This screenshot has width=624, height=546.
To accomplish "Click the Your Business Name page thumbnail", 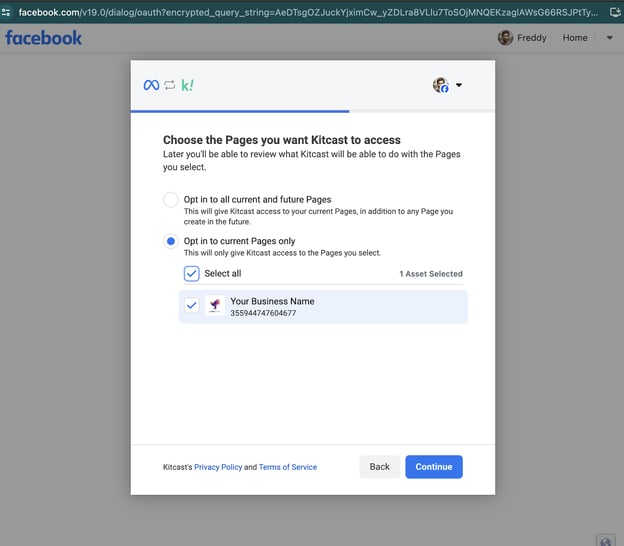I will click(214, 305).
